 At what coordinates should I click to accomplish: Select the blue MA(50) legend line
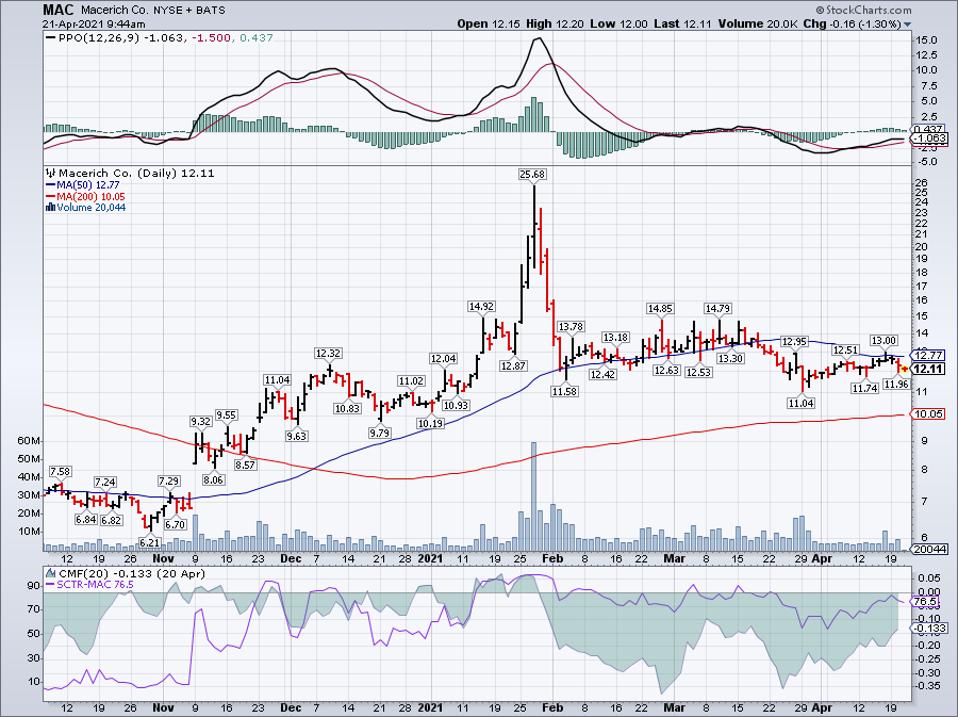51,185
